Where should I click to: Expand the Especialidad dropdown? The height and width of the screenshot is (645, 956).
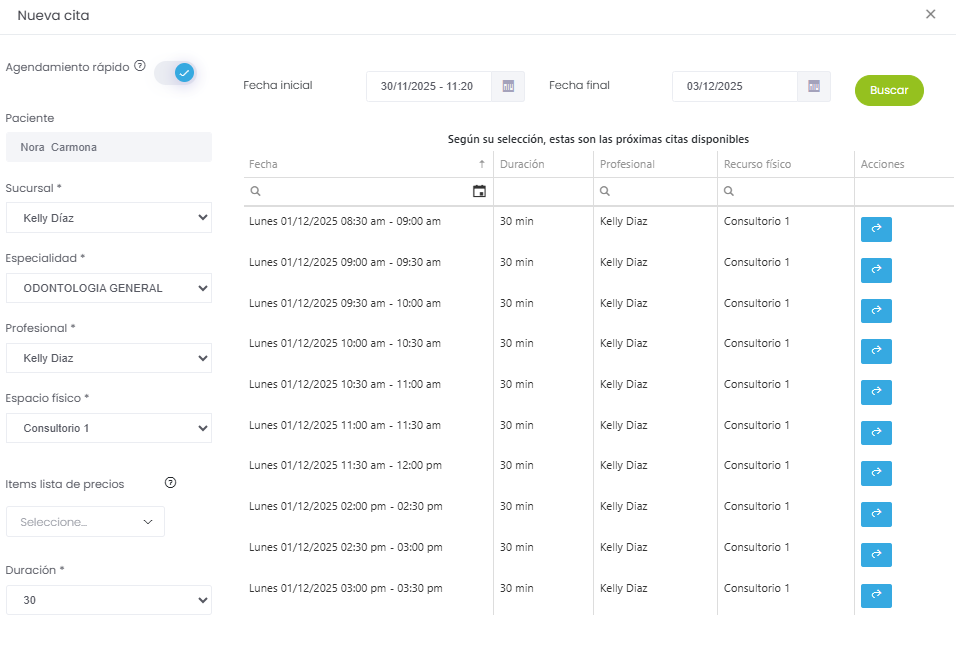coord(109,288)
